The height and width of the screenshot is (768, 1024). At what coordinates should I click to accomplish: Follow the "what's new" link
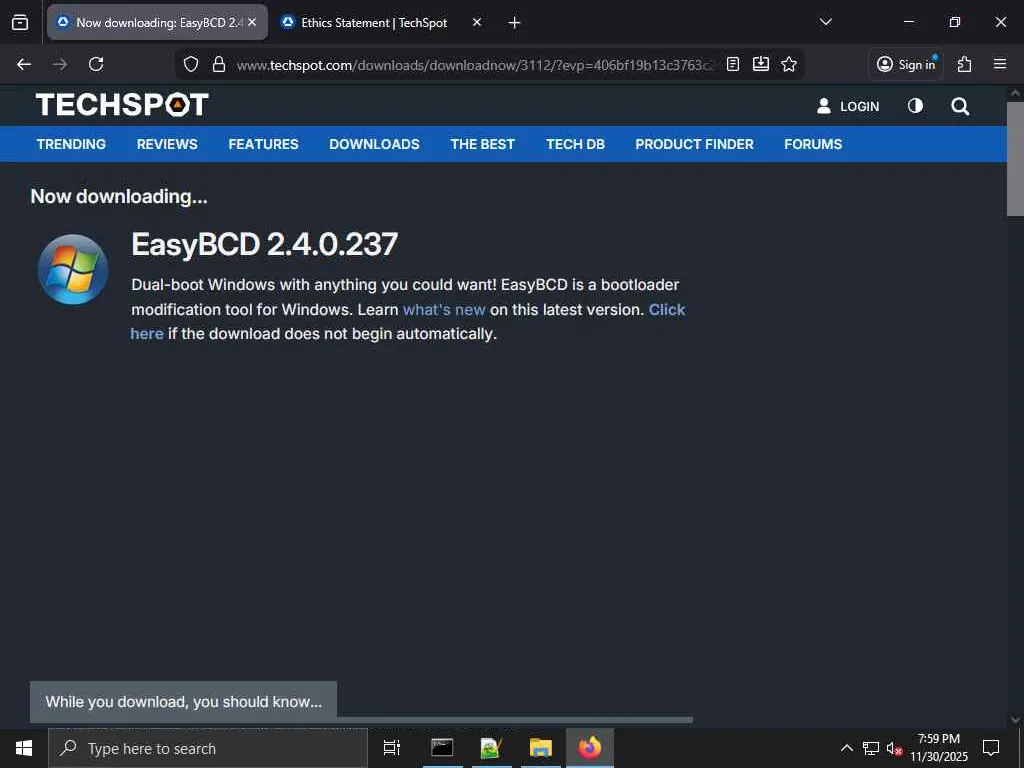(x=444, y=310)
